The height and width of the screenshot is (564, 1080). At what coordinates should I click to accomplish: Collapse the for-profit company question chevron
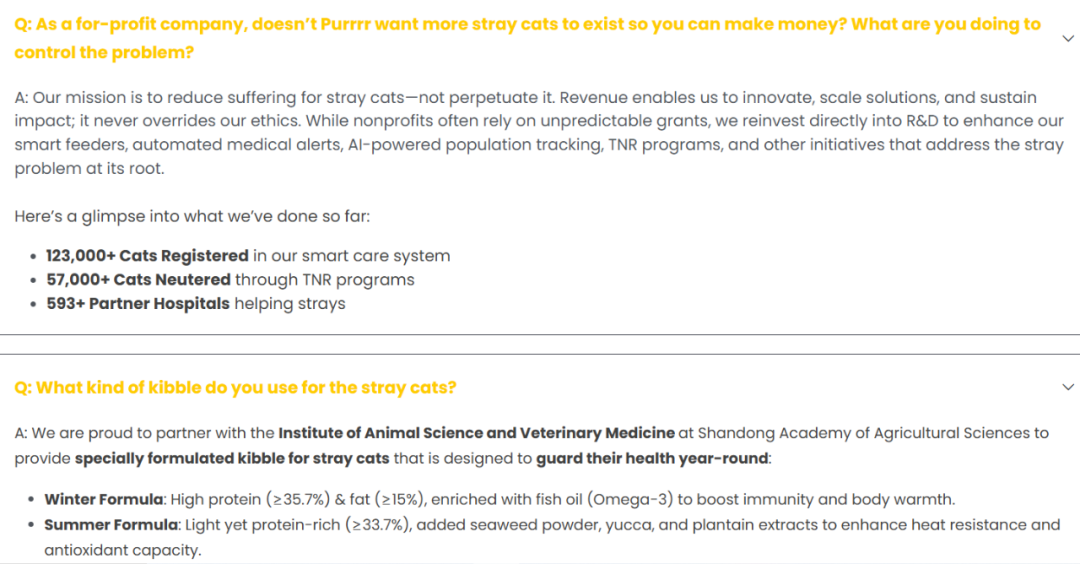click(1067, 38)
